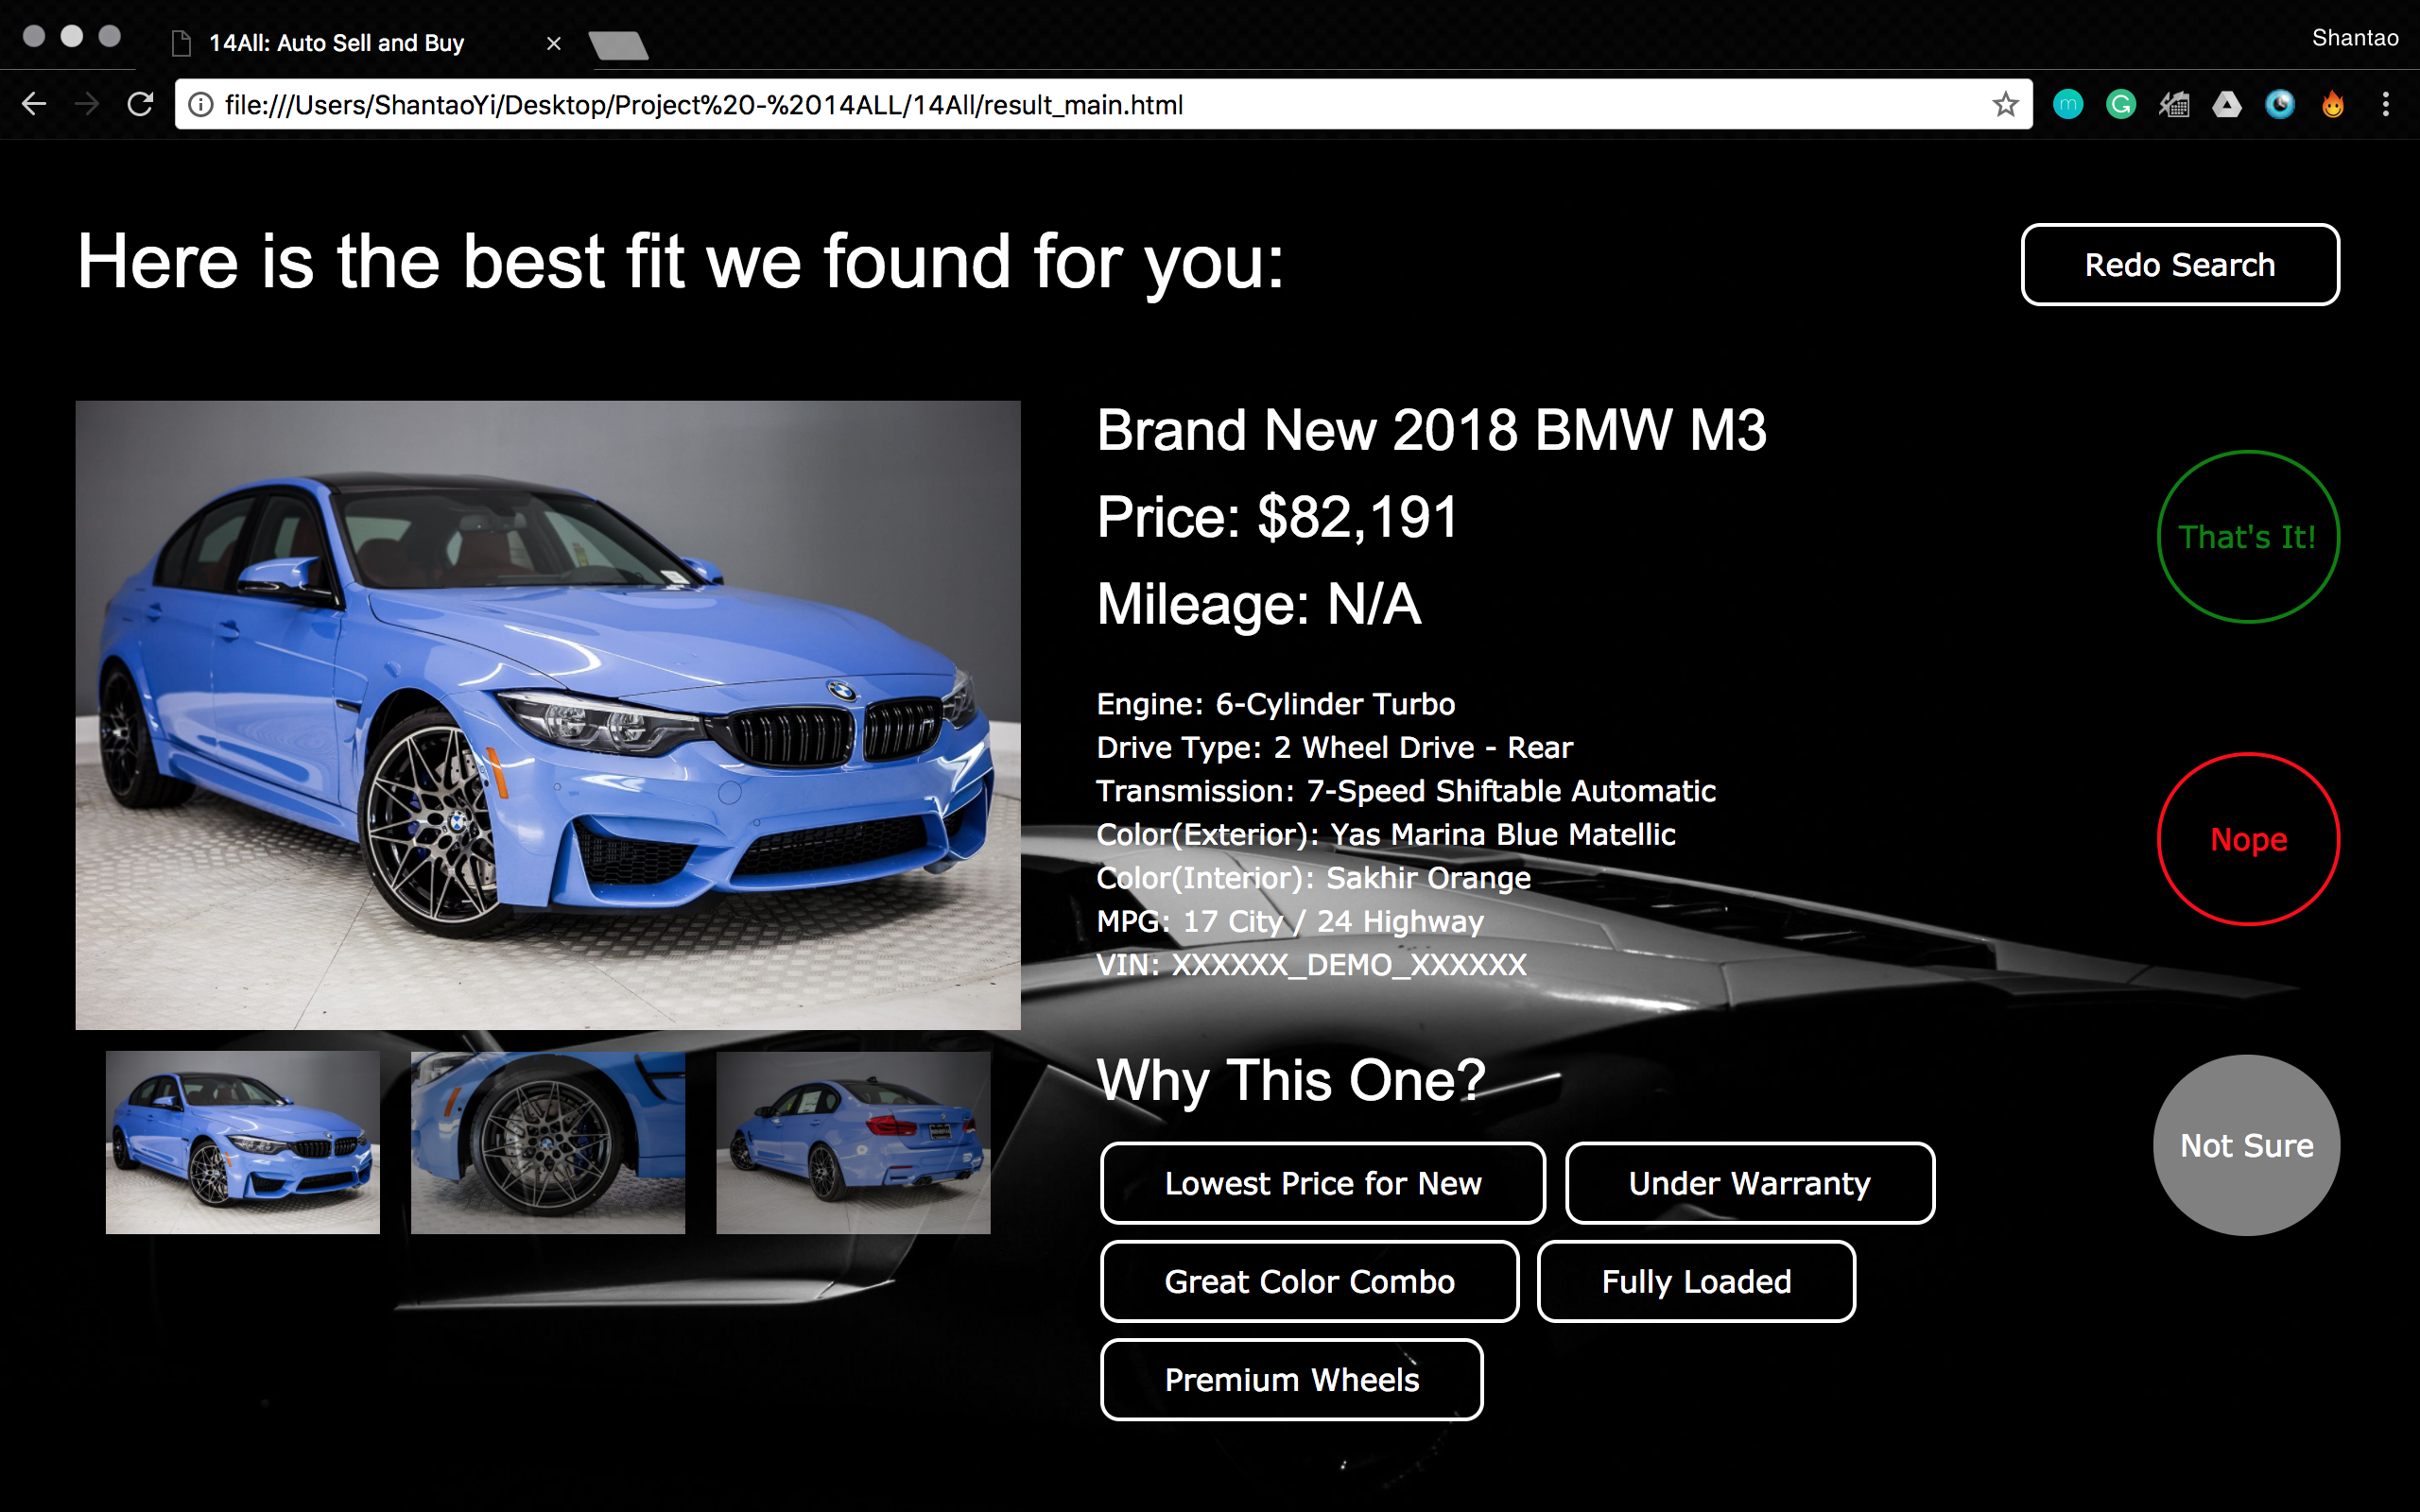The width and height of the screenshot is (2420, 1512).
Task: Reload the page with the refresh icon
Action: [x=140, y=104]
